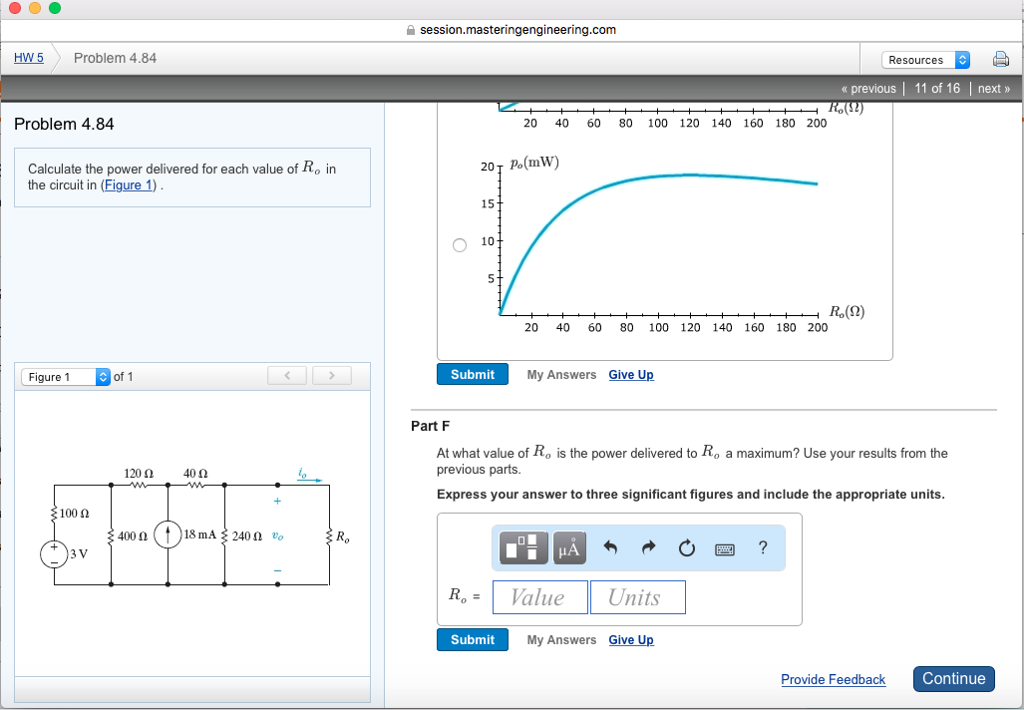Click inside the Value input field

tap(540, 597)
